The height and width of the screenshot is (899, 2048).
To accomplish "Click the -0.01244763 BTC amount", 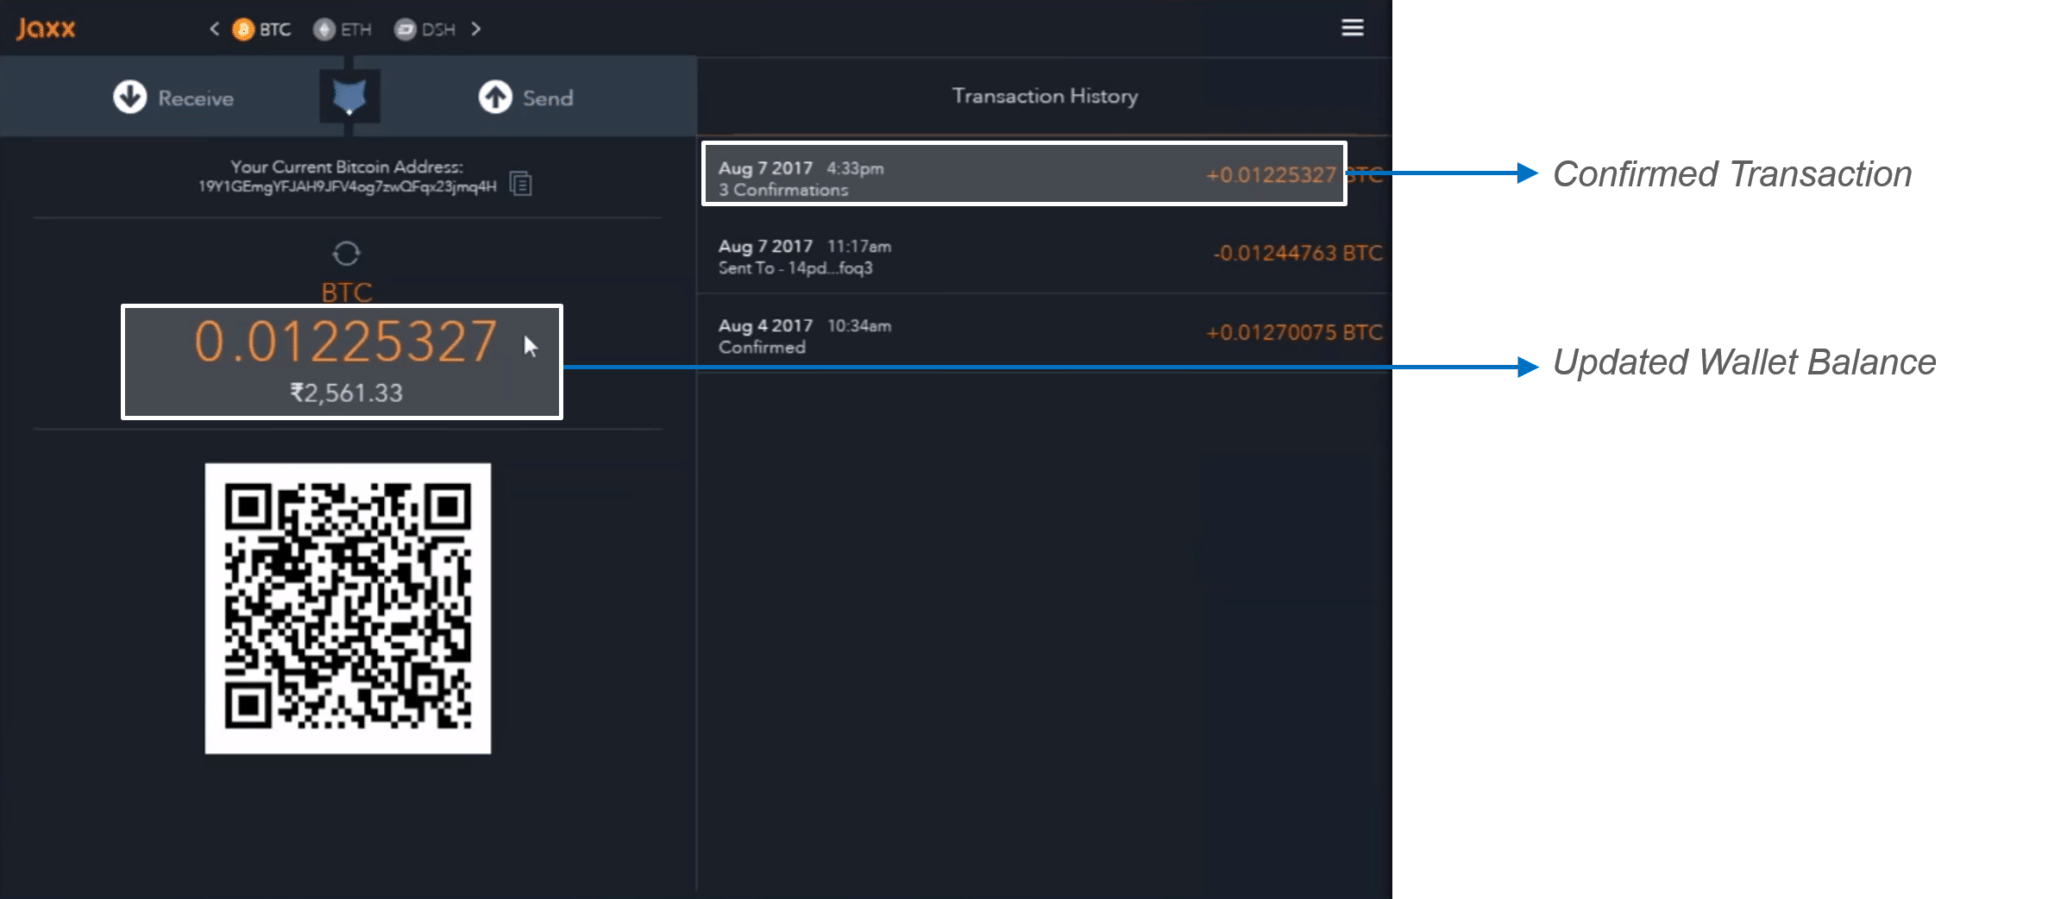I will click(x=1297, y=253).
